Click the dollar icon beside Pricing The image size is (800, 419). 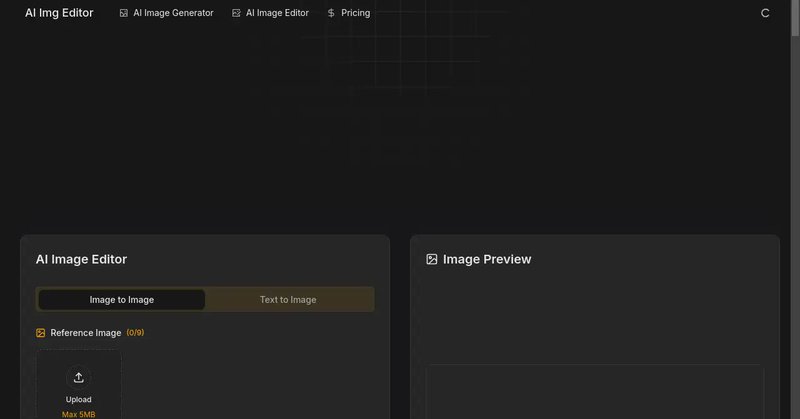click(331, 13)
